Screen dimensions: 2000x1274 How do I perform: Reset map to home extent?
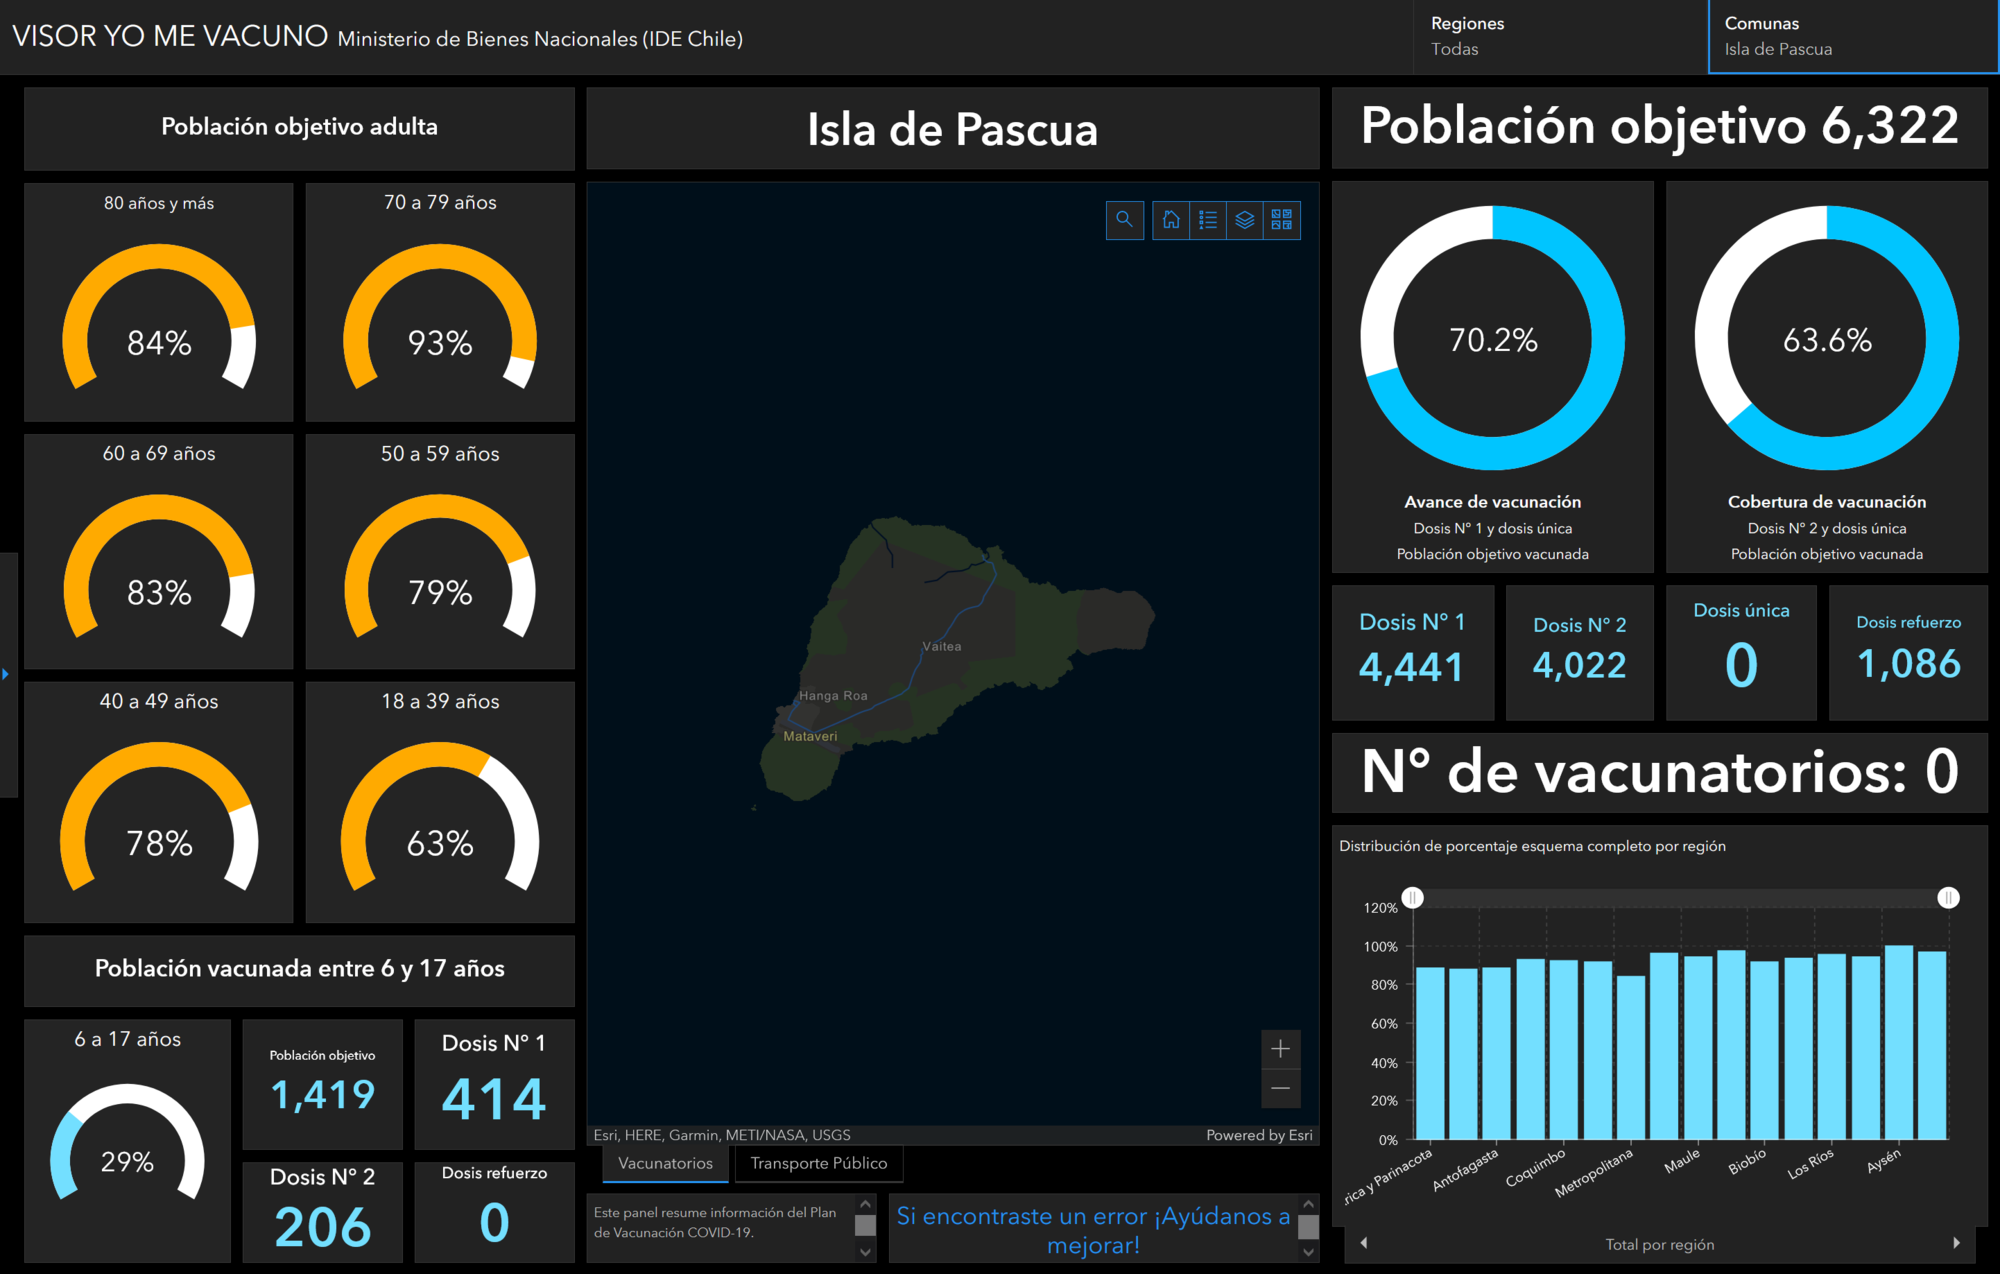(1171, 219)
